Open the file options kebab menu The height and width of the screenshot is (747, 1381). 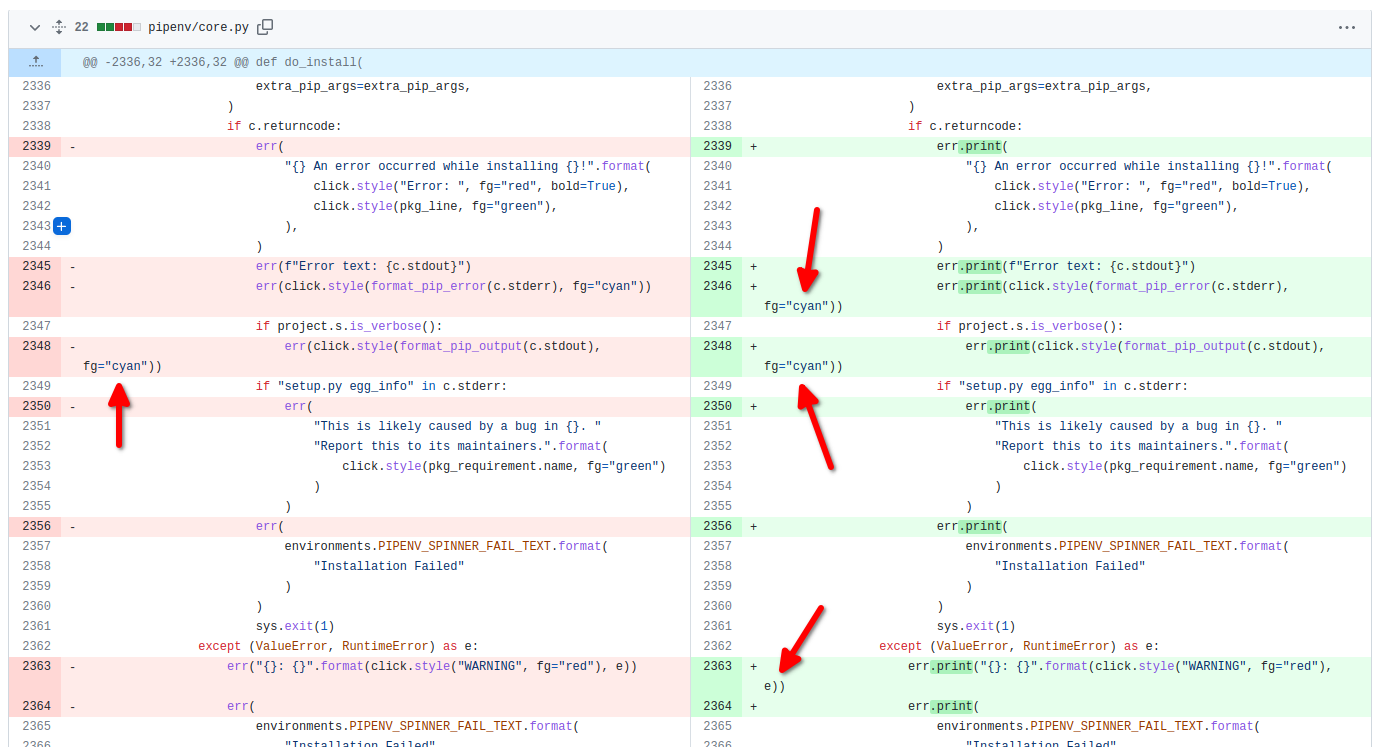click(x=1346, y=28)
